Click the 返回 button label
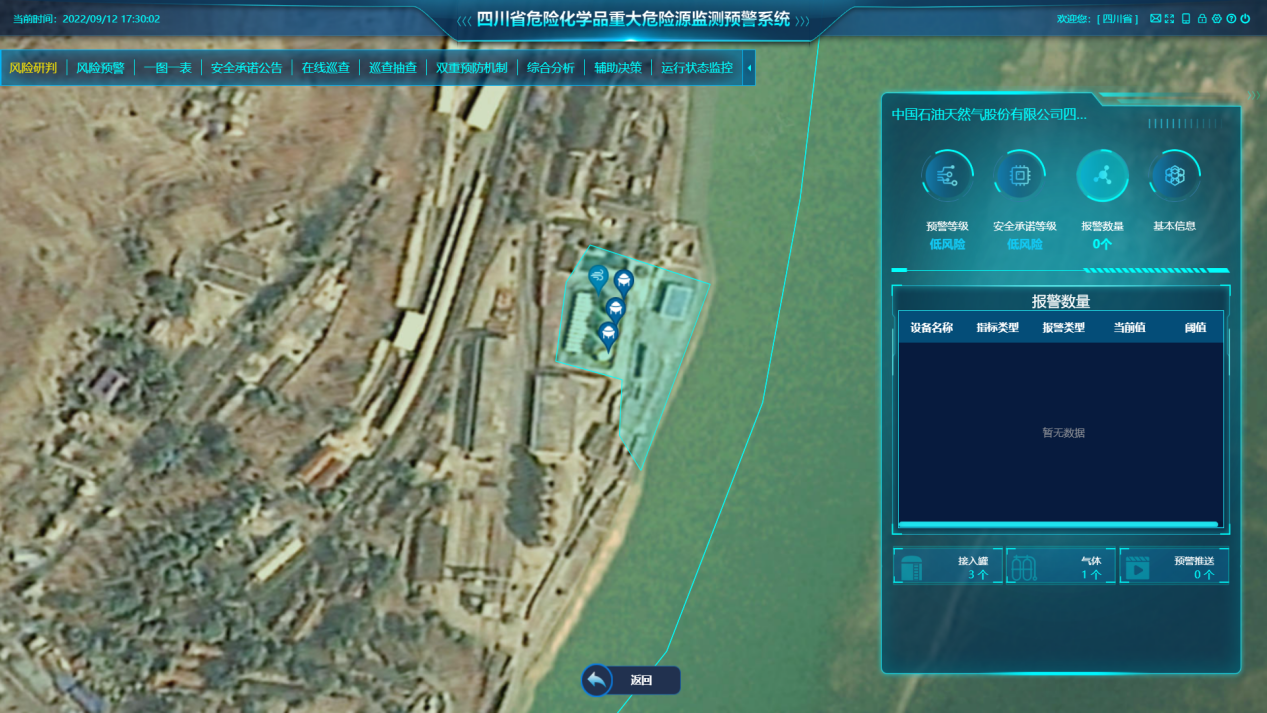The image size is (1267, 713). [x=641, y=681]
